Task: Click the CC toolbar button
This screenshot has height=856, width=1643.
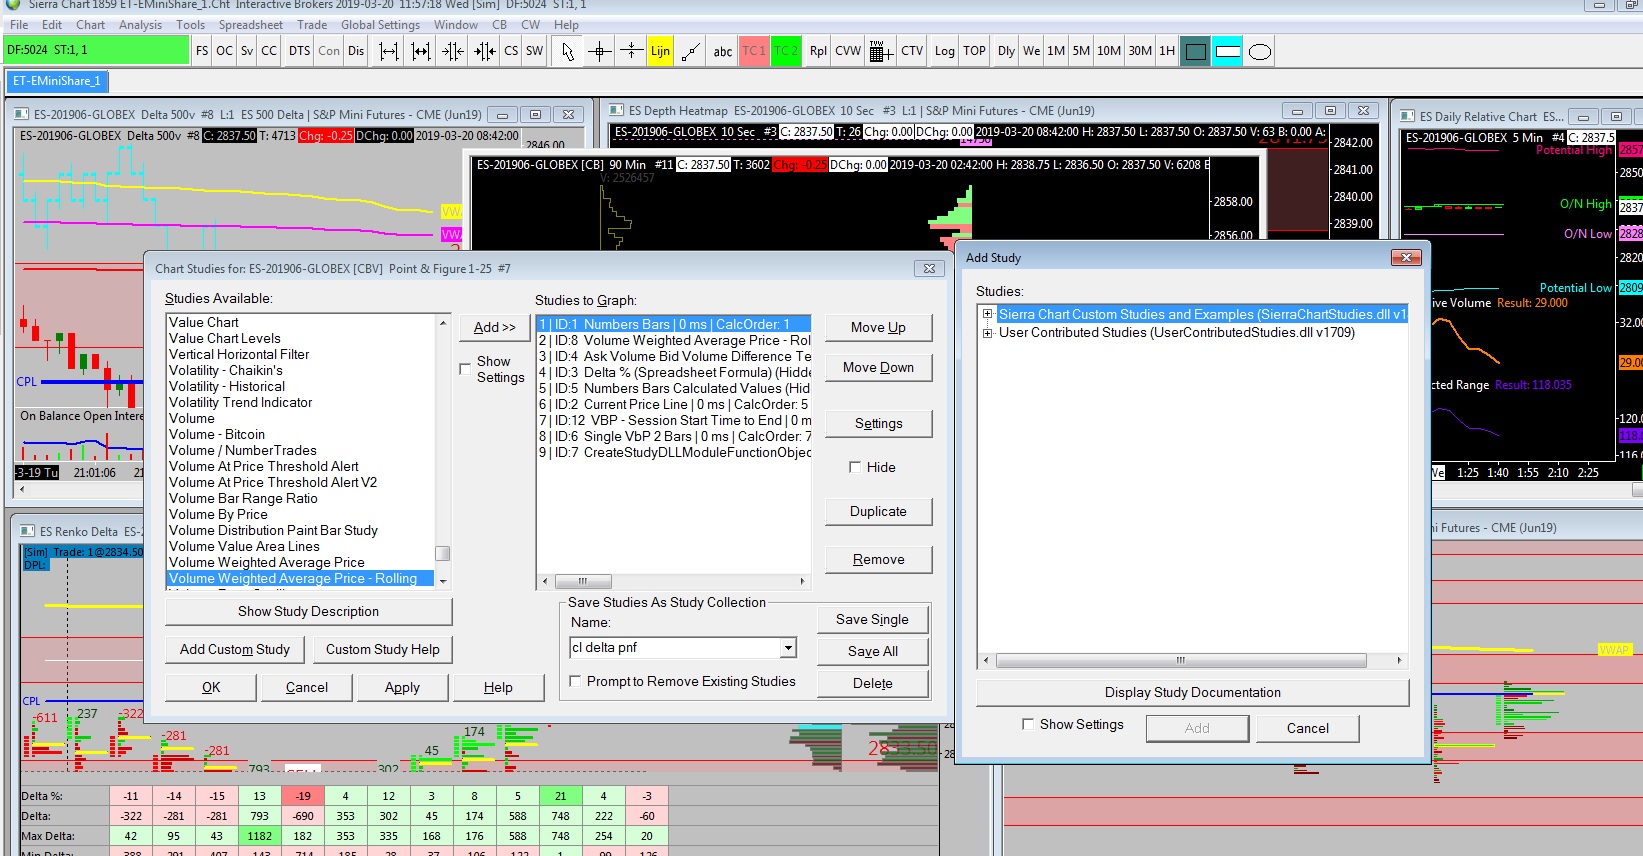Action: click(269, 51)
